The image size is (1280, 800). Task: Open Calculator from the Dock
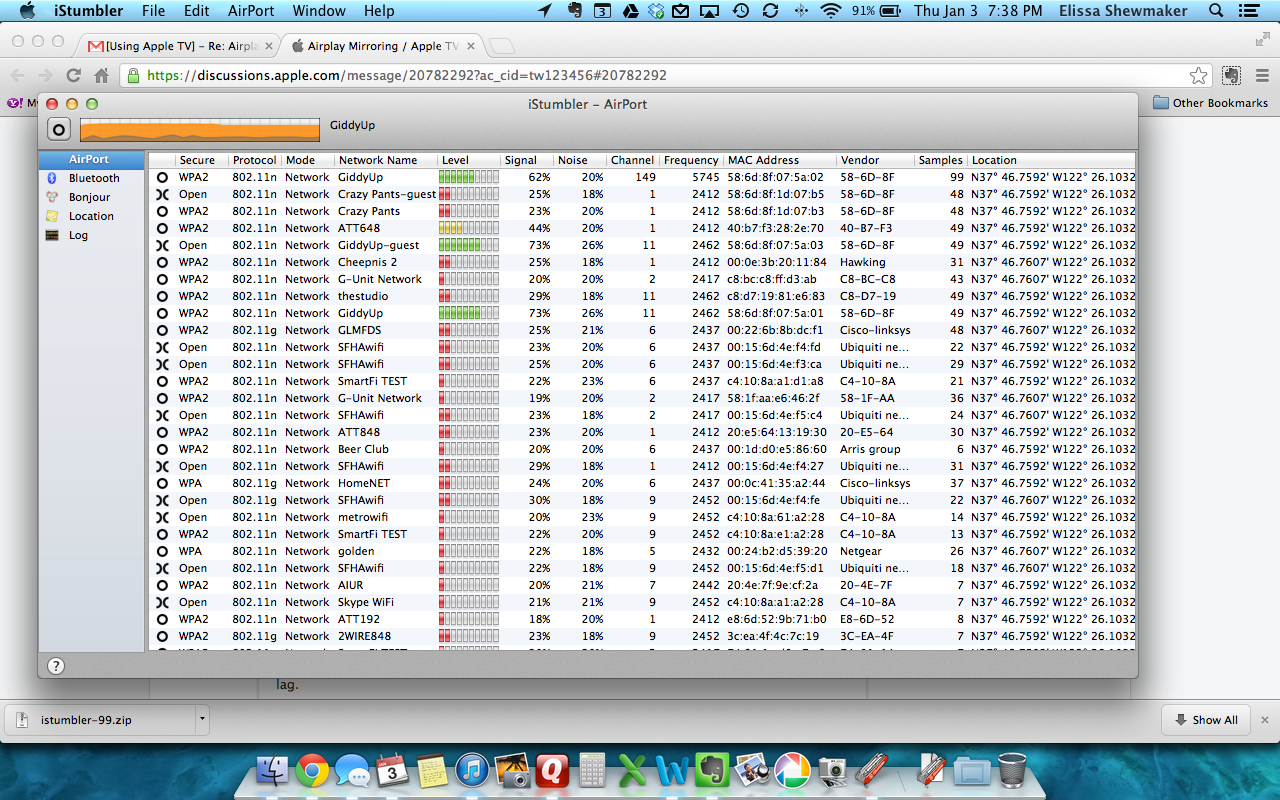[x=592, y=770]
